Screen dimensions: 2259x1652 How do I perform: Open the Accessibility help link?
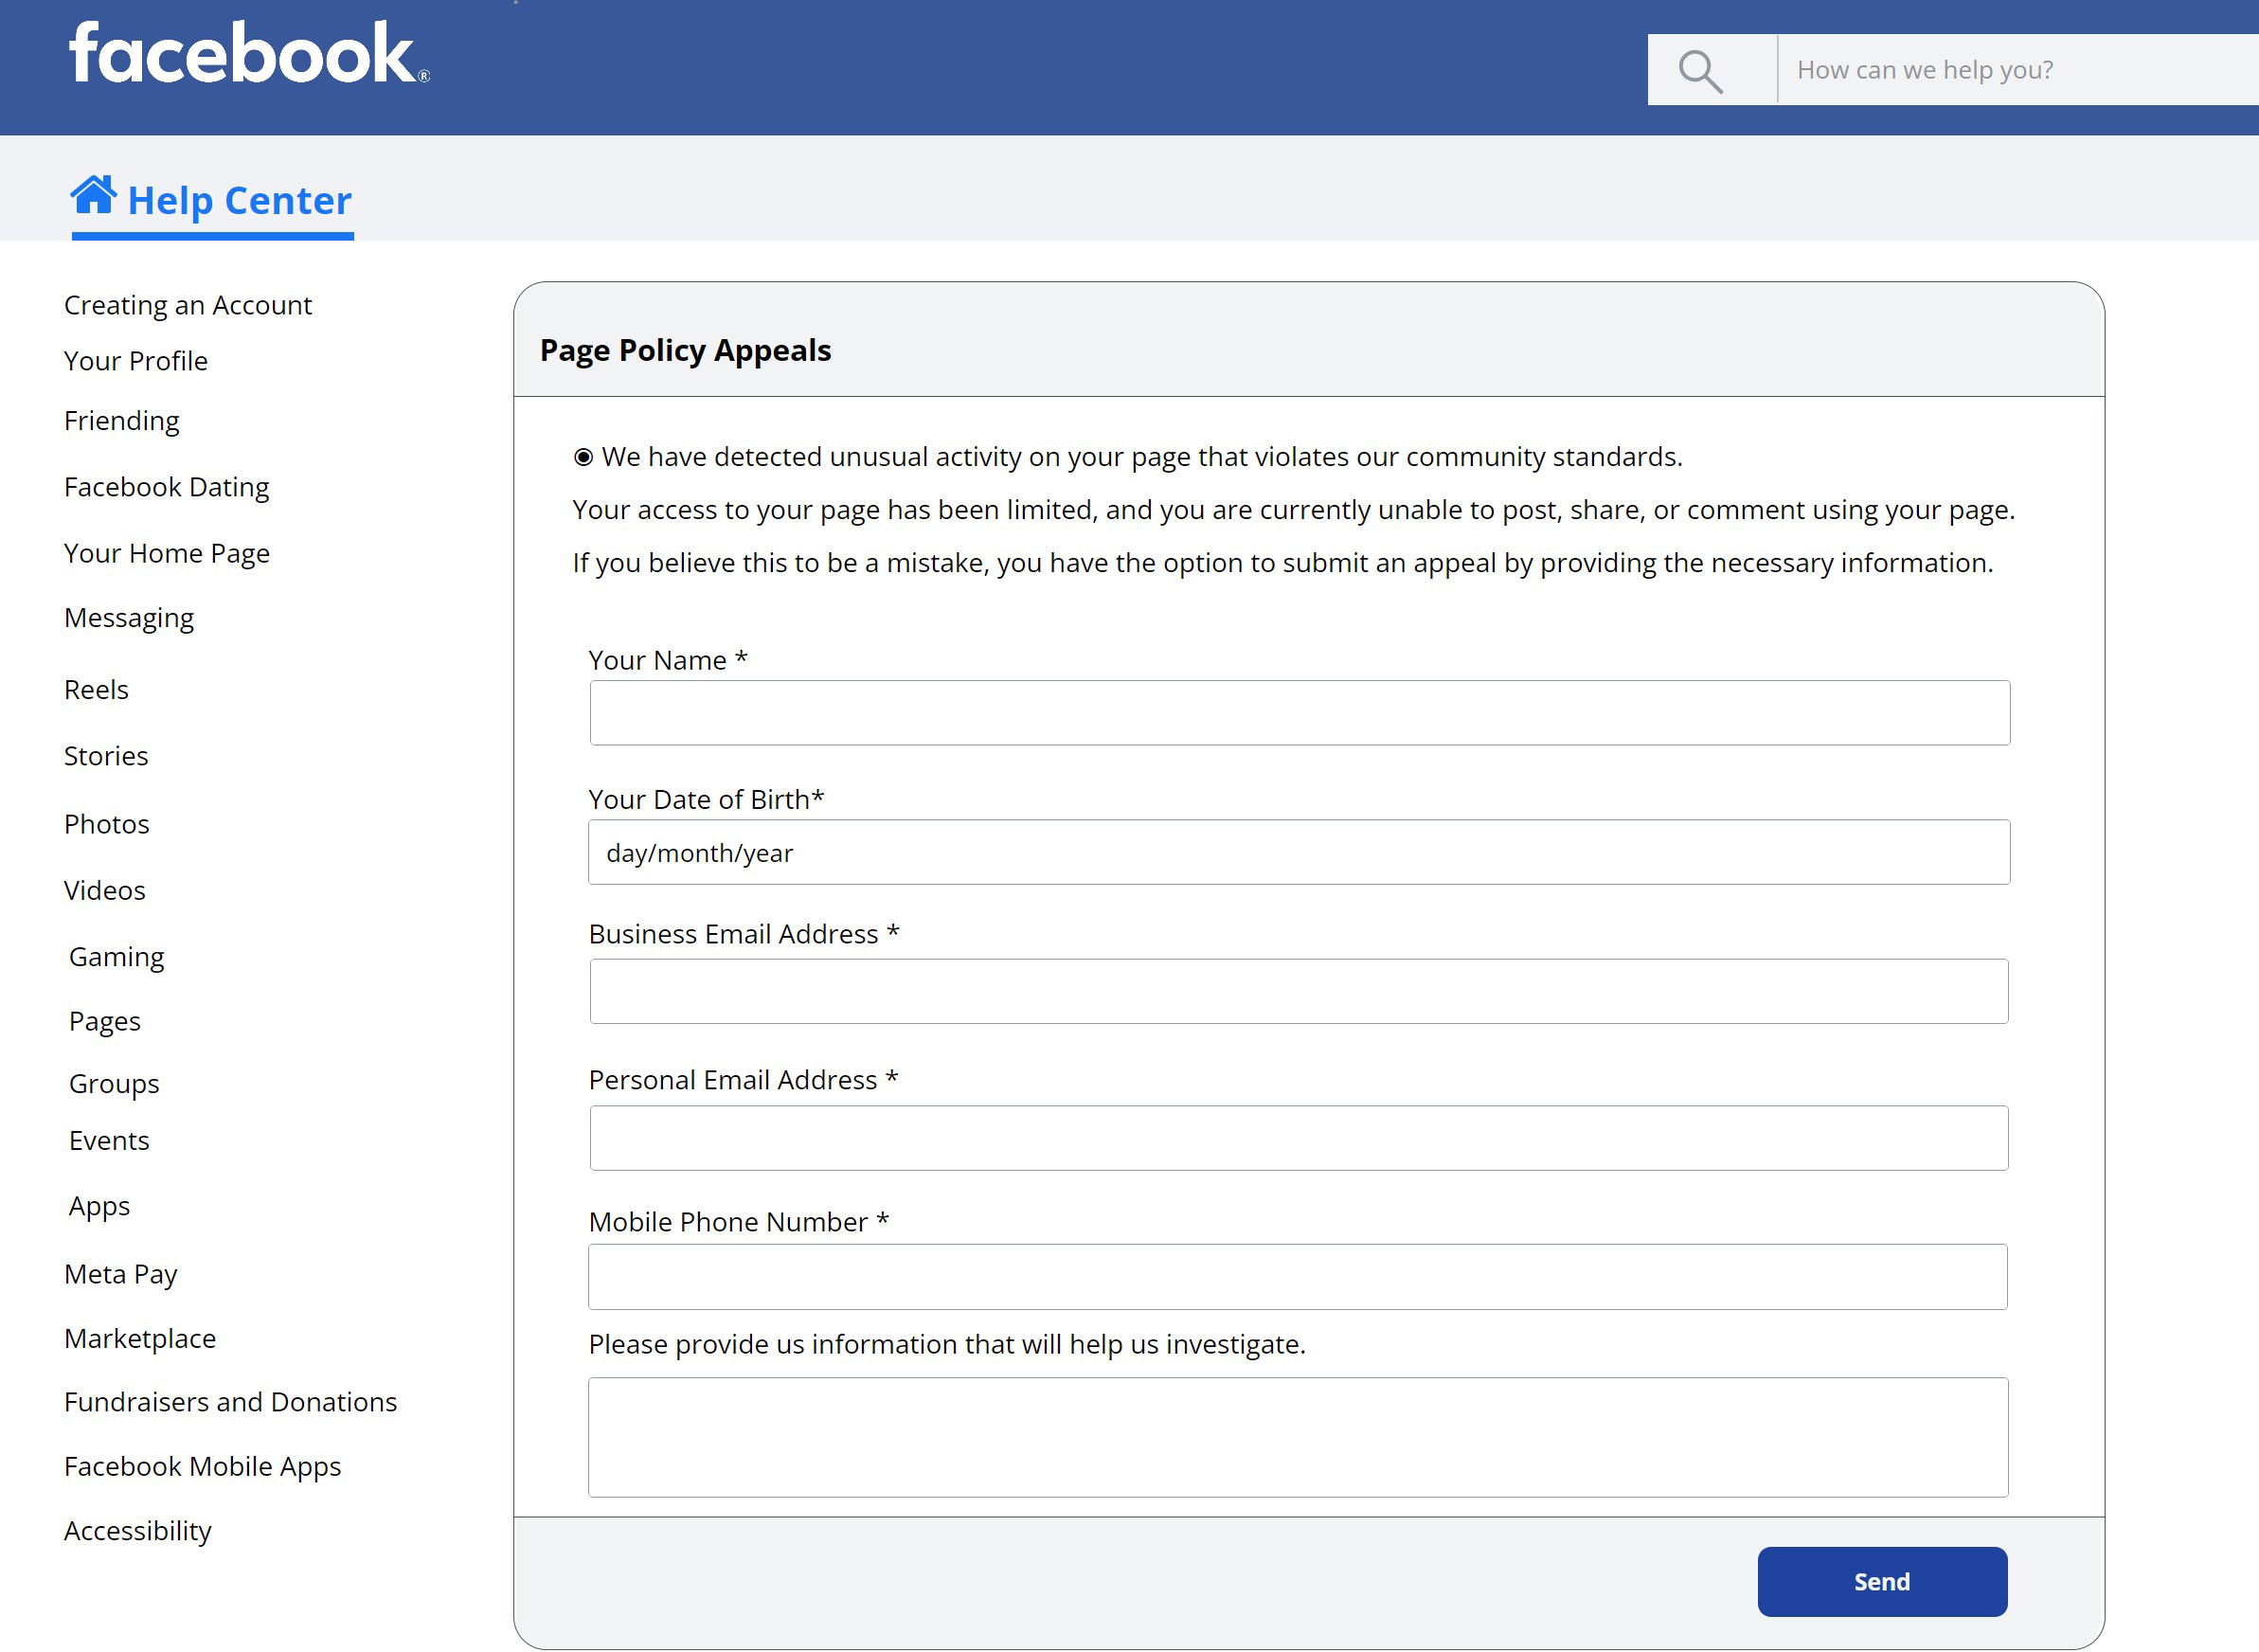coord(138,1531)
